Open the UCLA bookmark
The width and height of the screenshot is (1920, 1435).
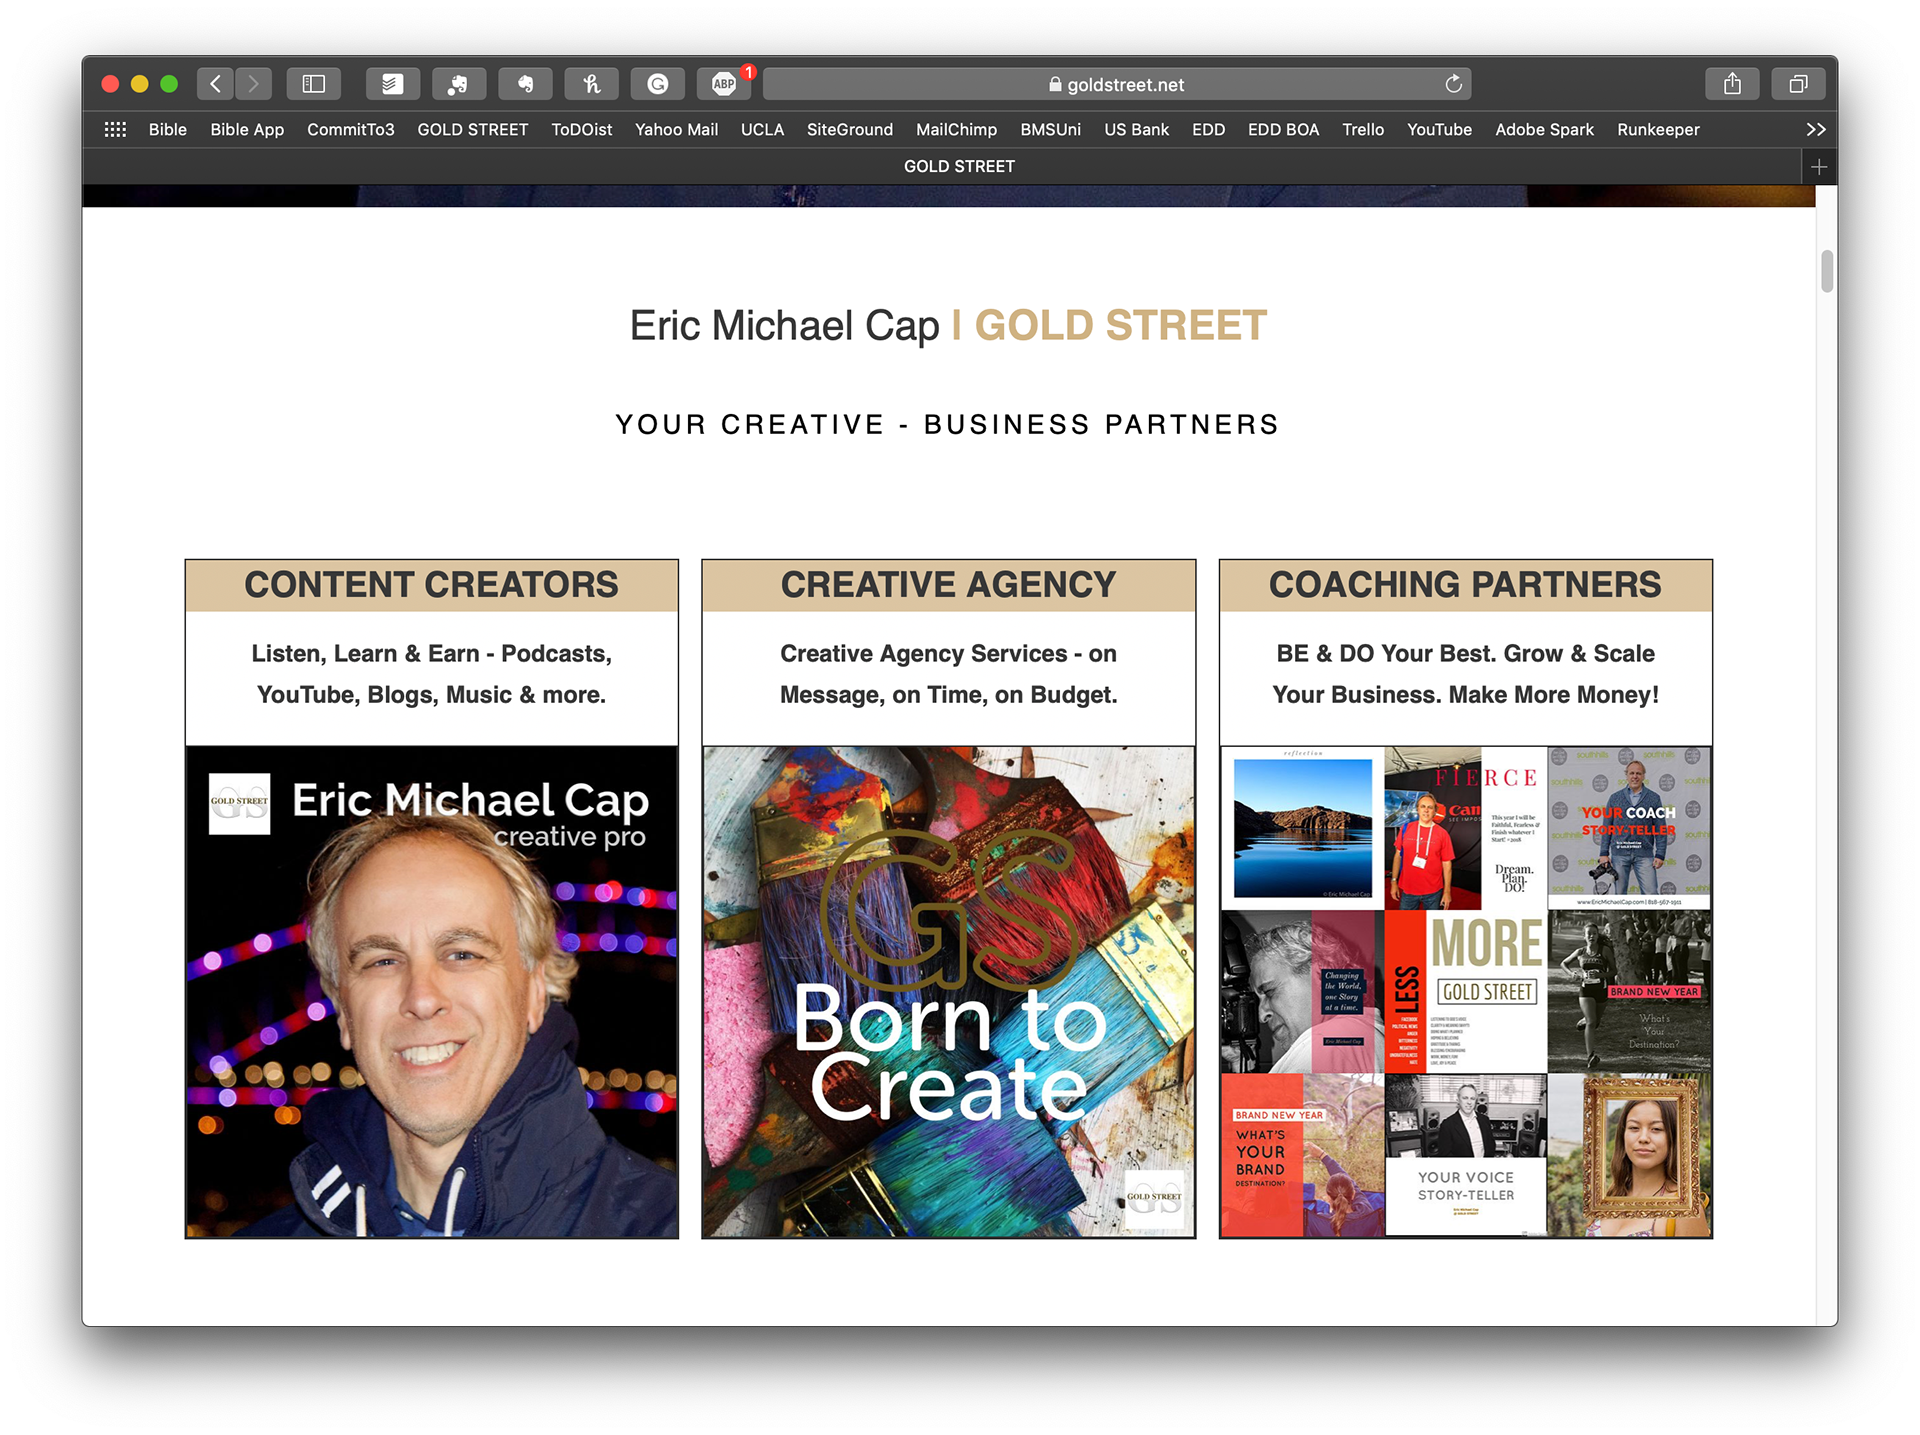click(x=762, y=129)
